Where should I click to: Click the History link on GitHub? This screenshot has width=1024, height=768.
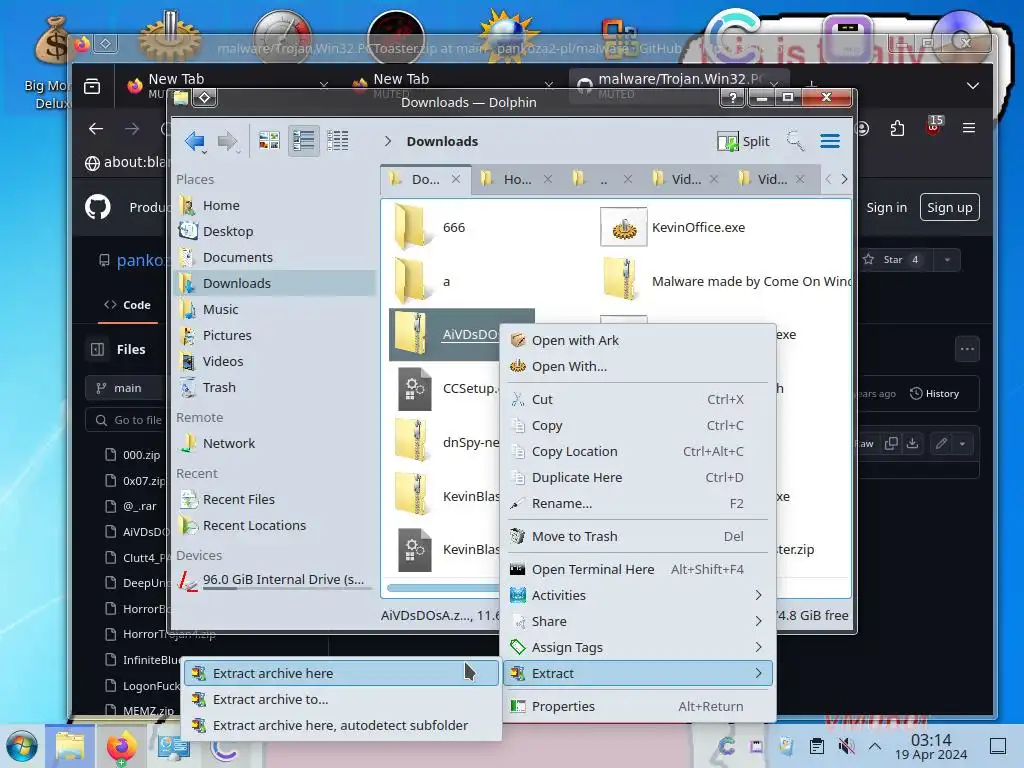point(935,394)
